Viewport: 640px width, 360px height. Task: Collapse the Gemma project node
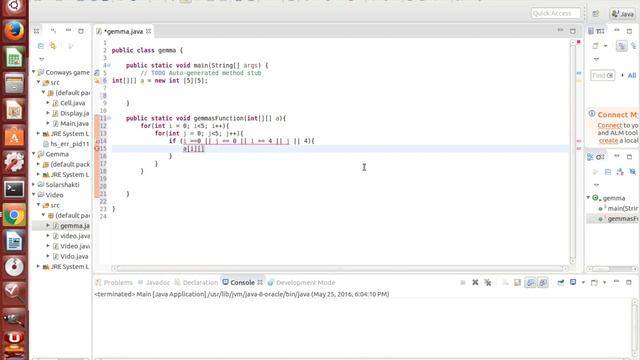(x=34, y=154)
